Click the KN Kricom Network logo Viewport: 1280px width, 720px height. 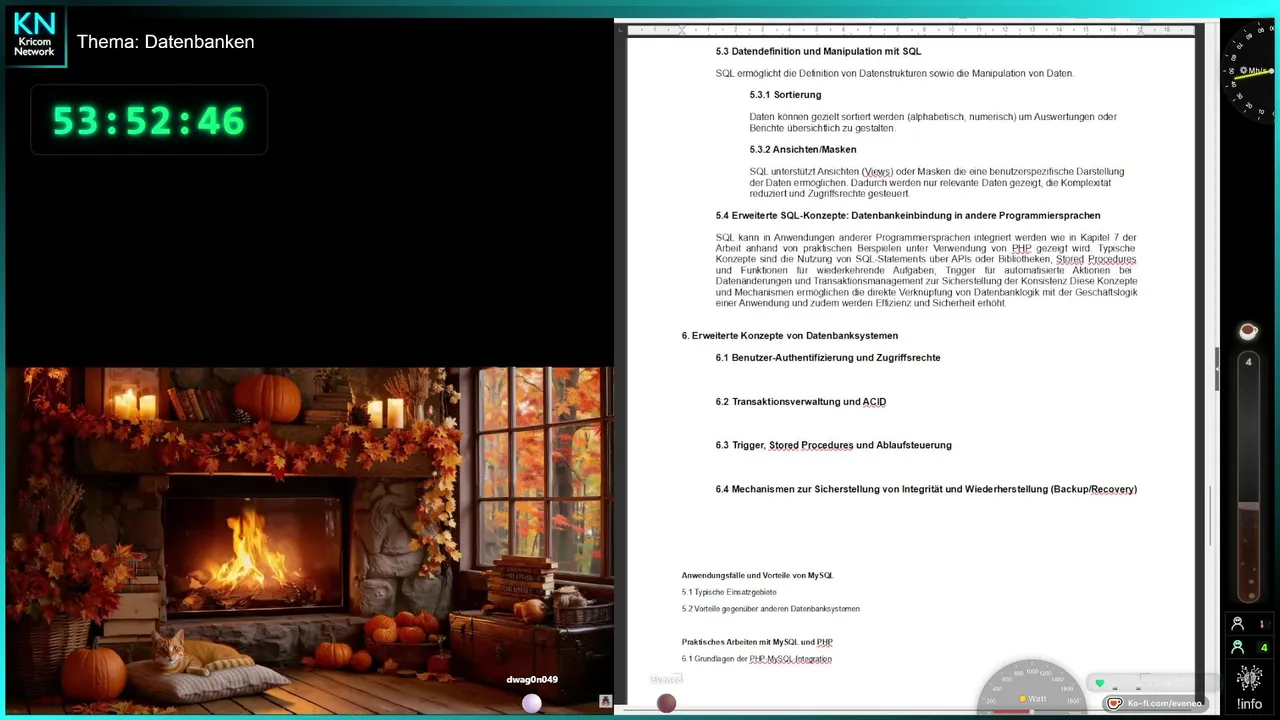click(x=35, y=36)
